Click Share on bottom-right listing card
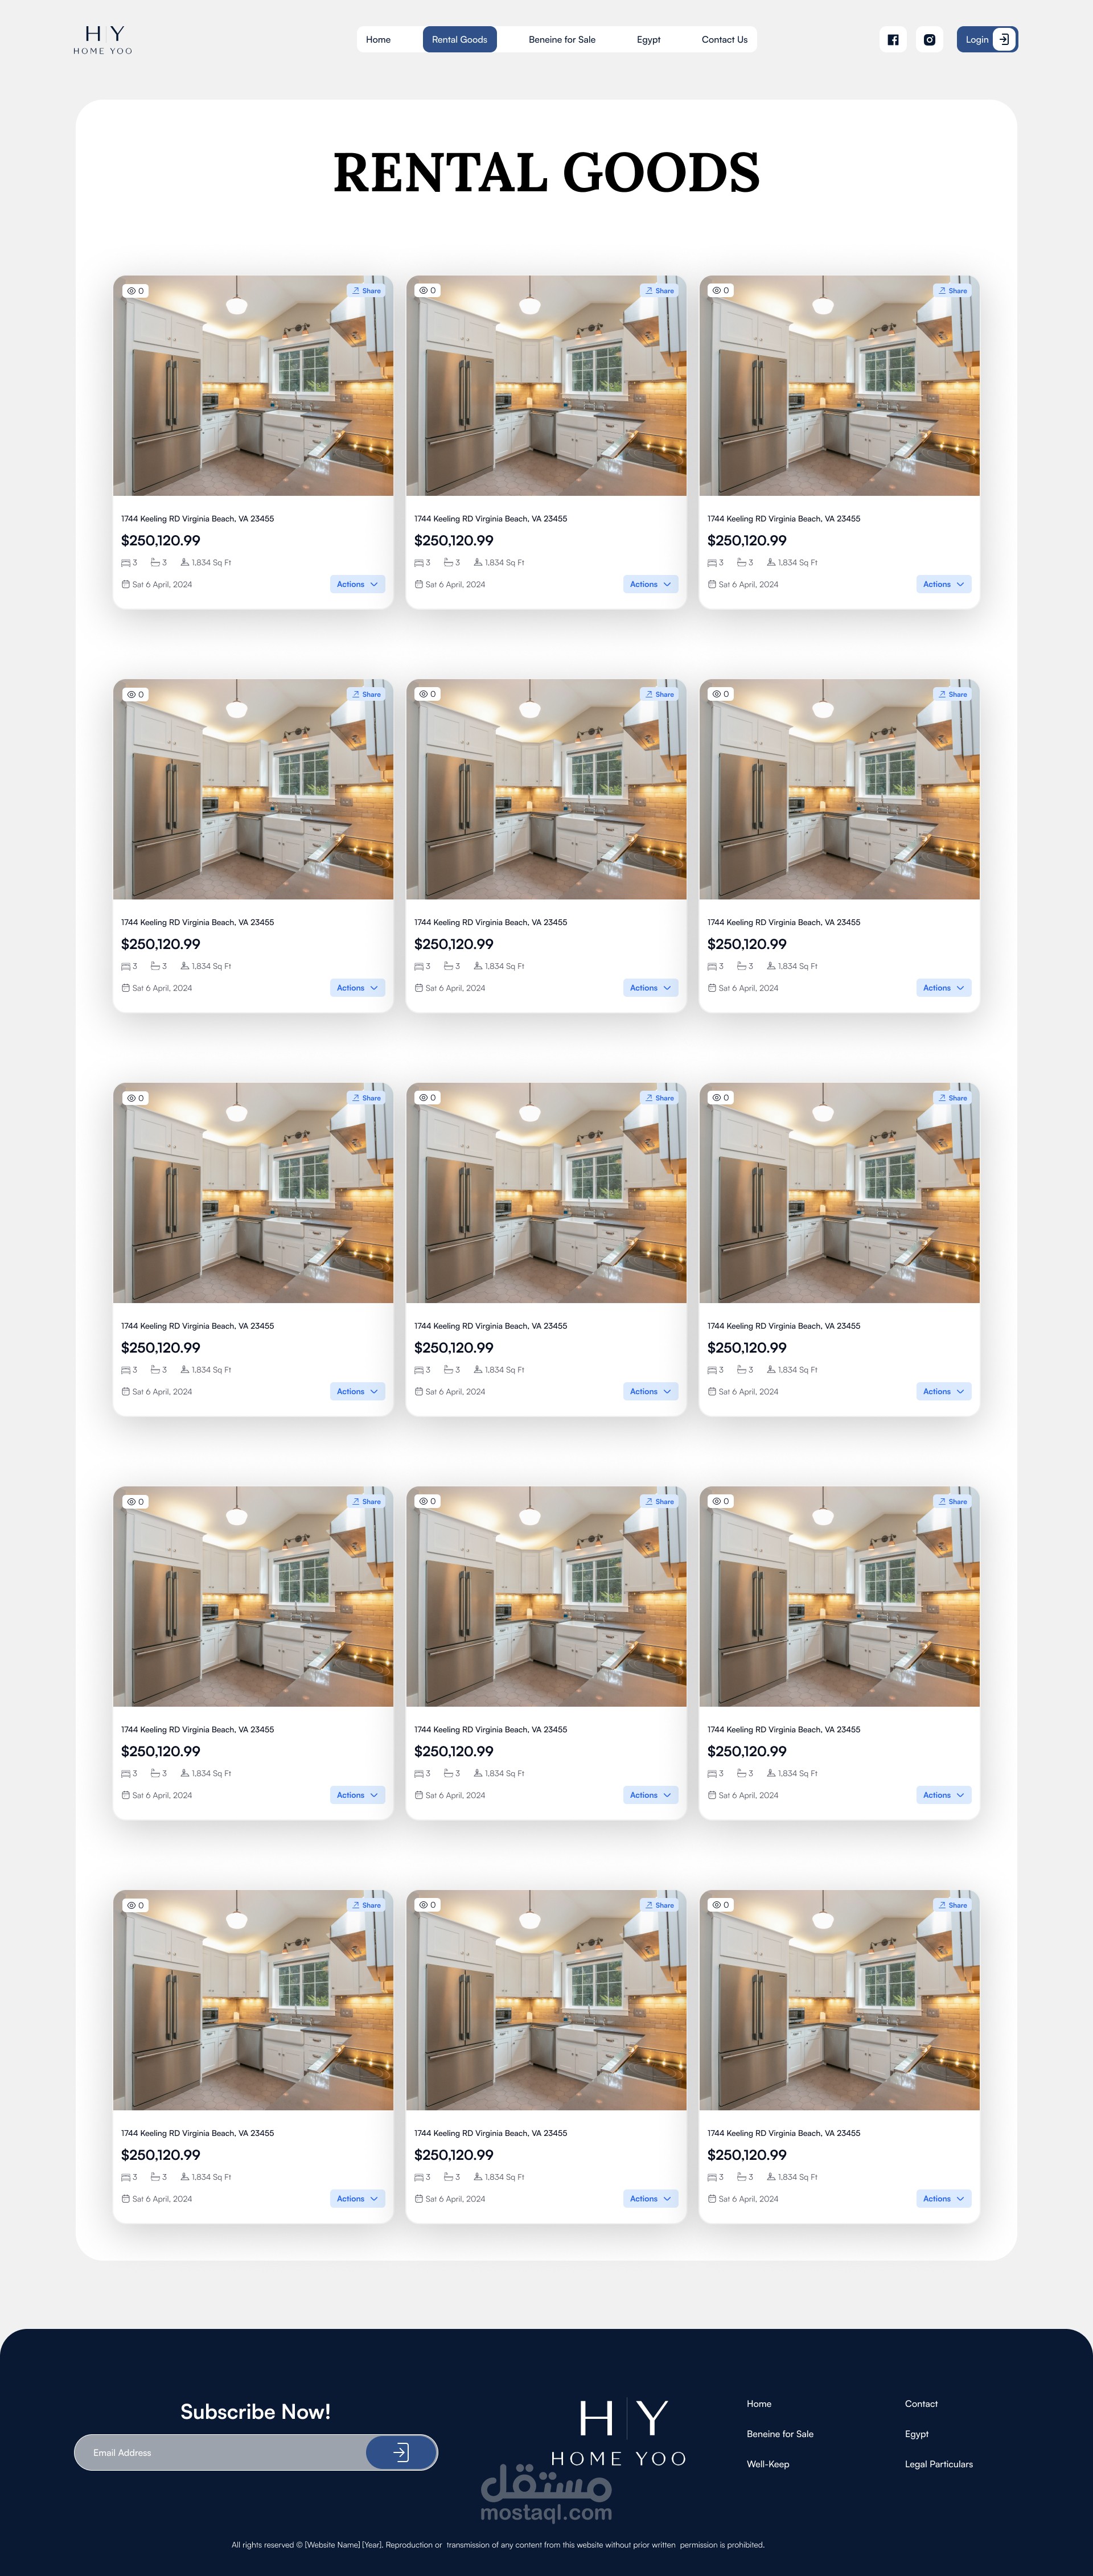 (953, 1905)
